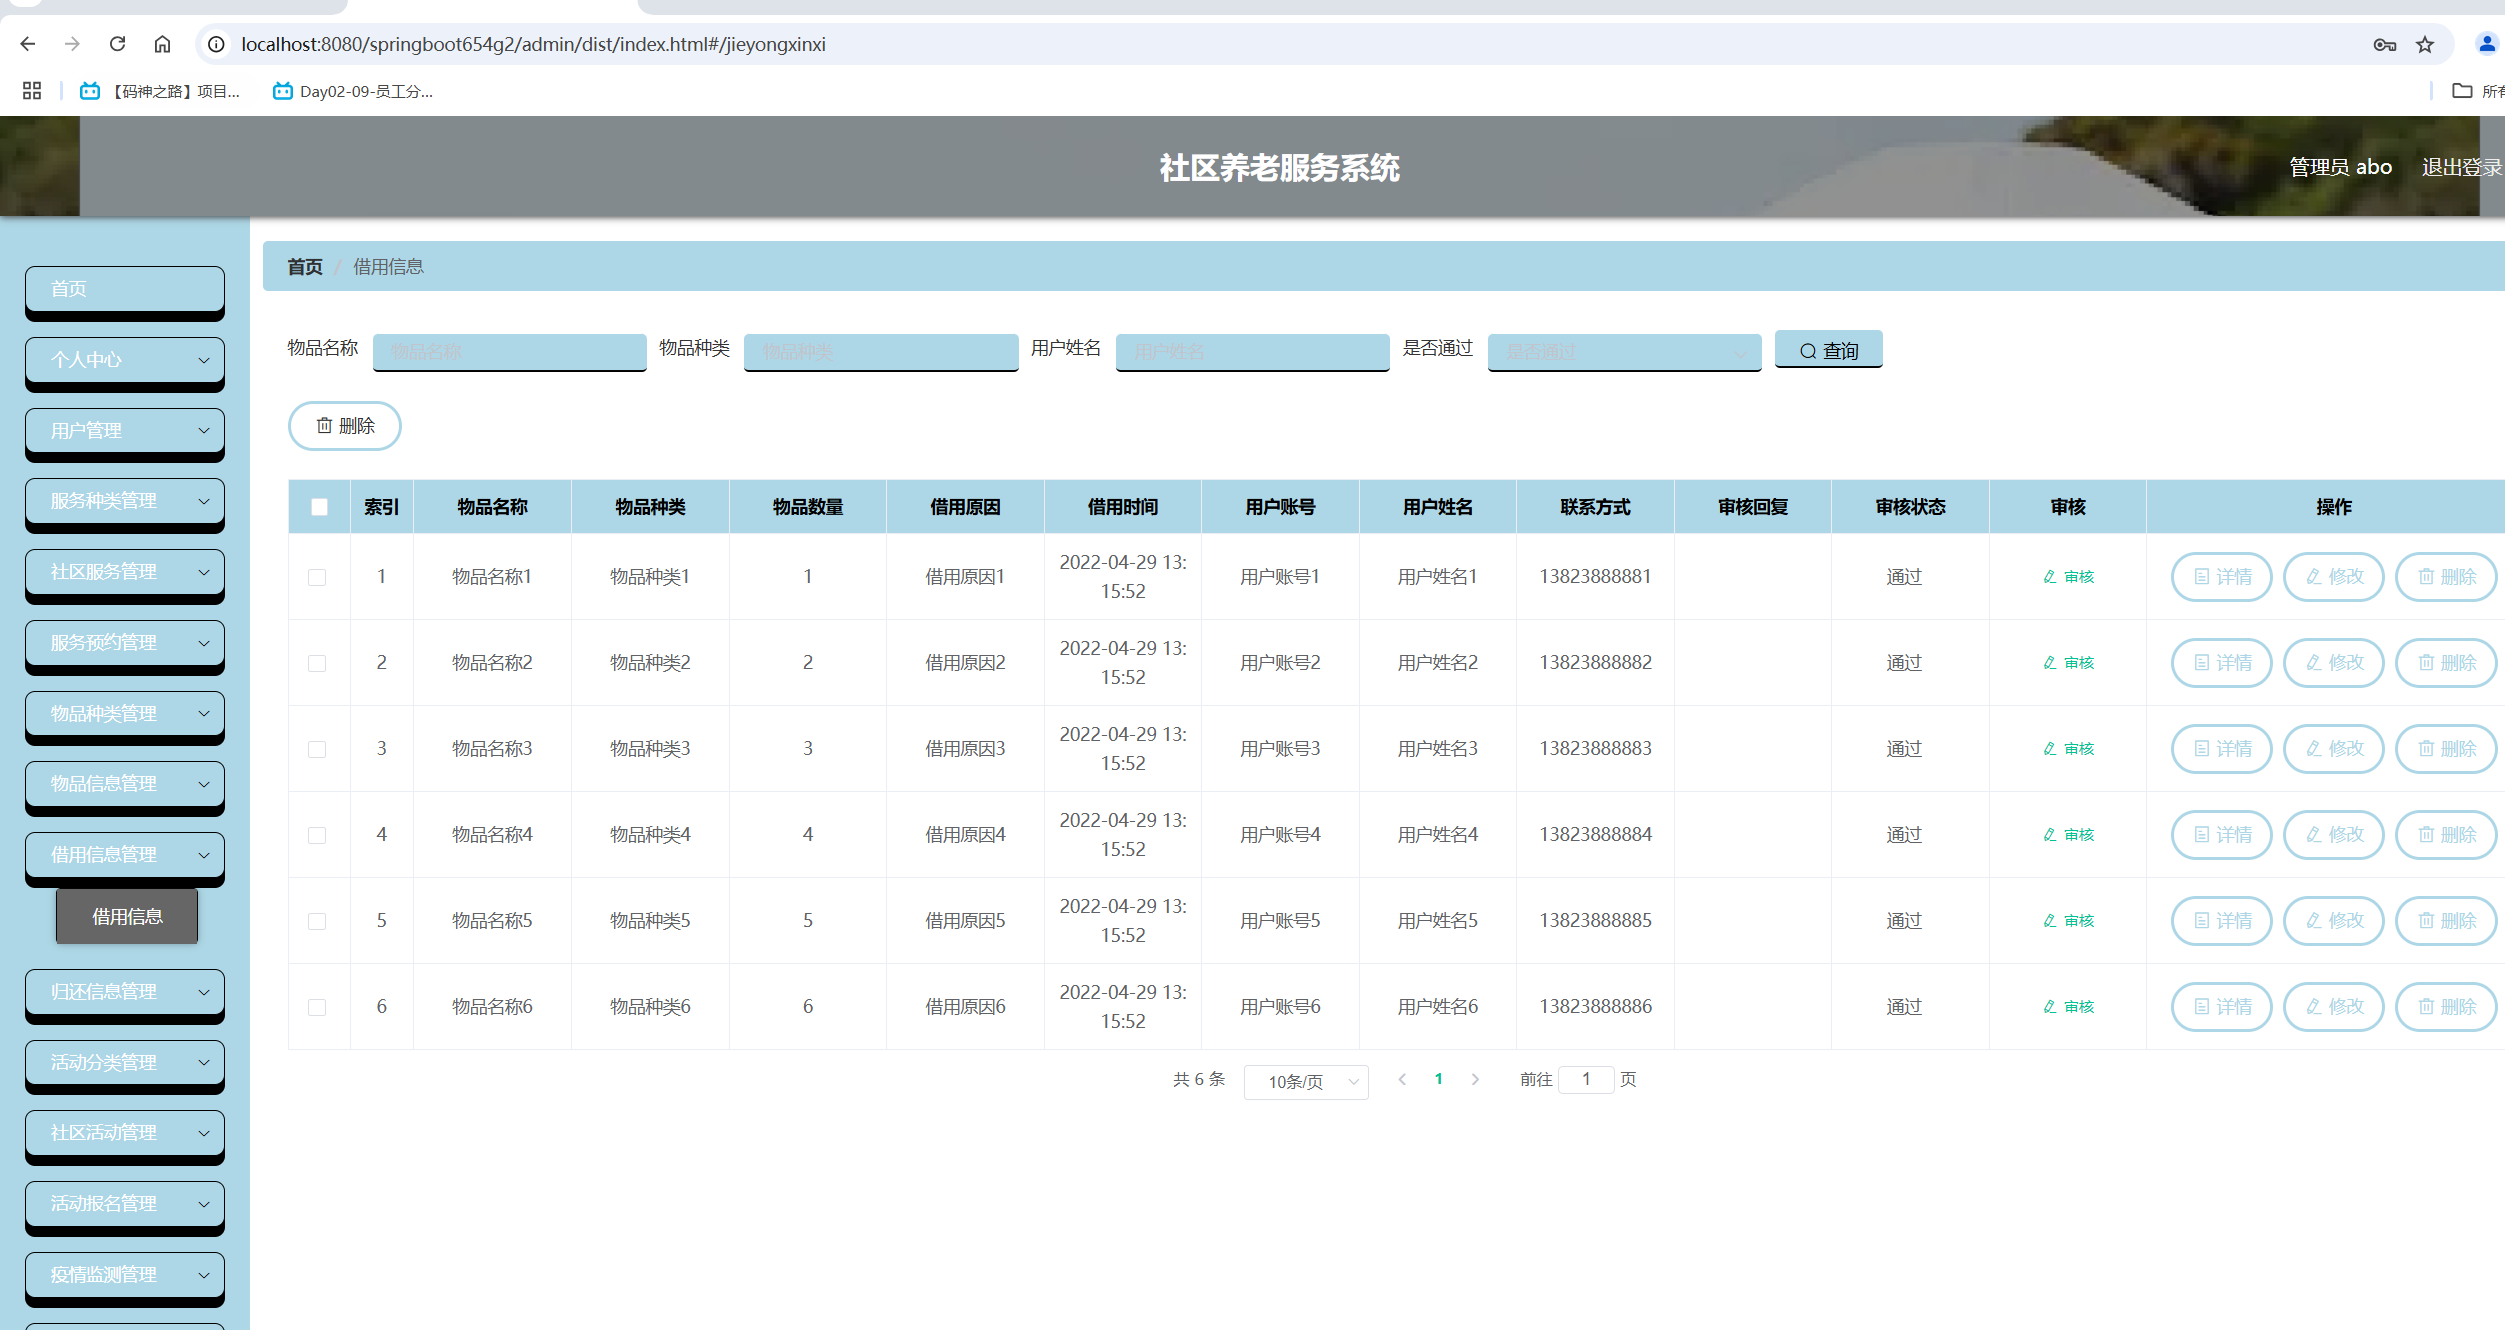Image resolution: width=2505 pixels, height=1330 pixels.
Task: Go to the previous page arrow in pagination
Action: click(x=1402, y=1080)
